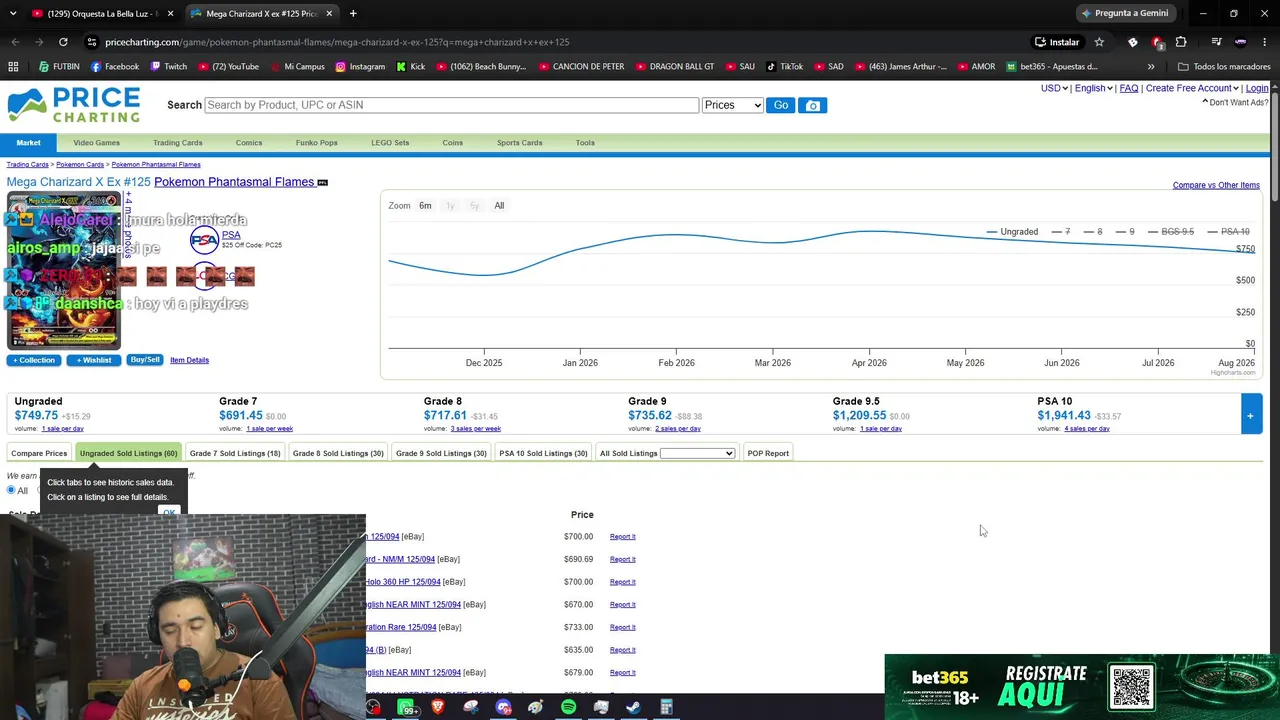Open Discord from the taskbar
This screenshot has width=1280, height=720.
pyautogui.click(x=504, y=708)
